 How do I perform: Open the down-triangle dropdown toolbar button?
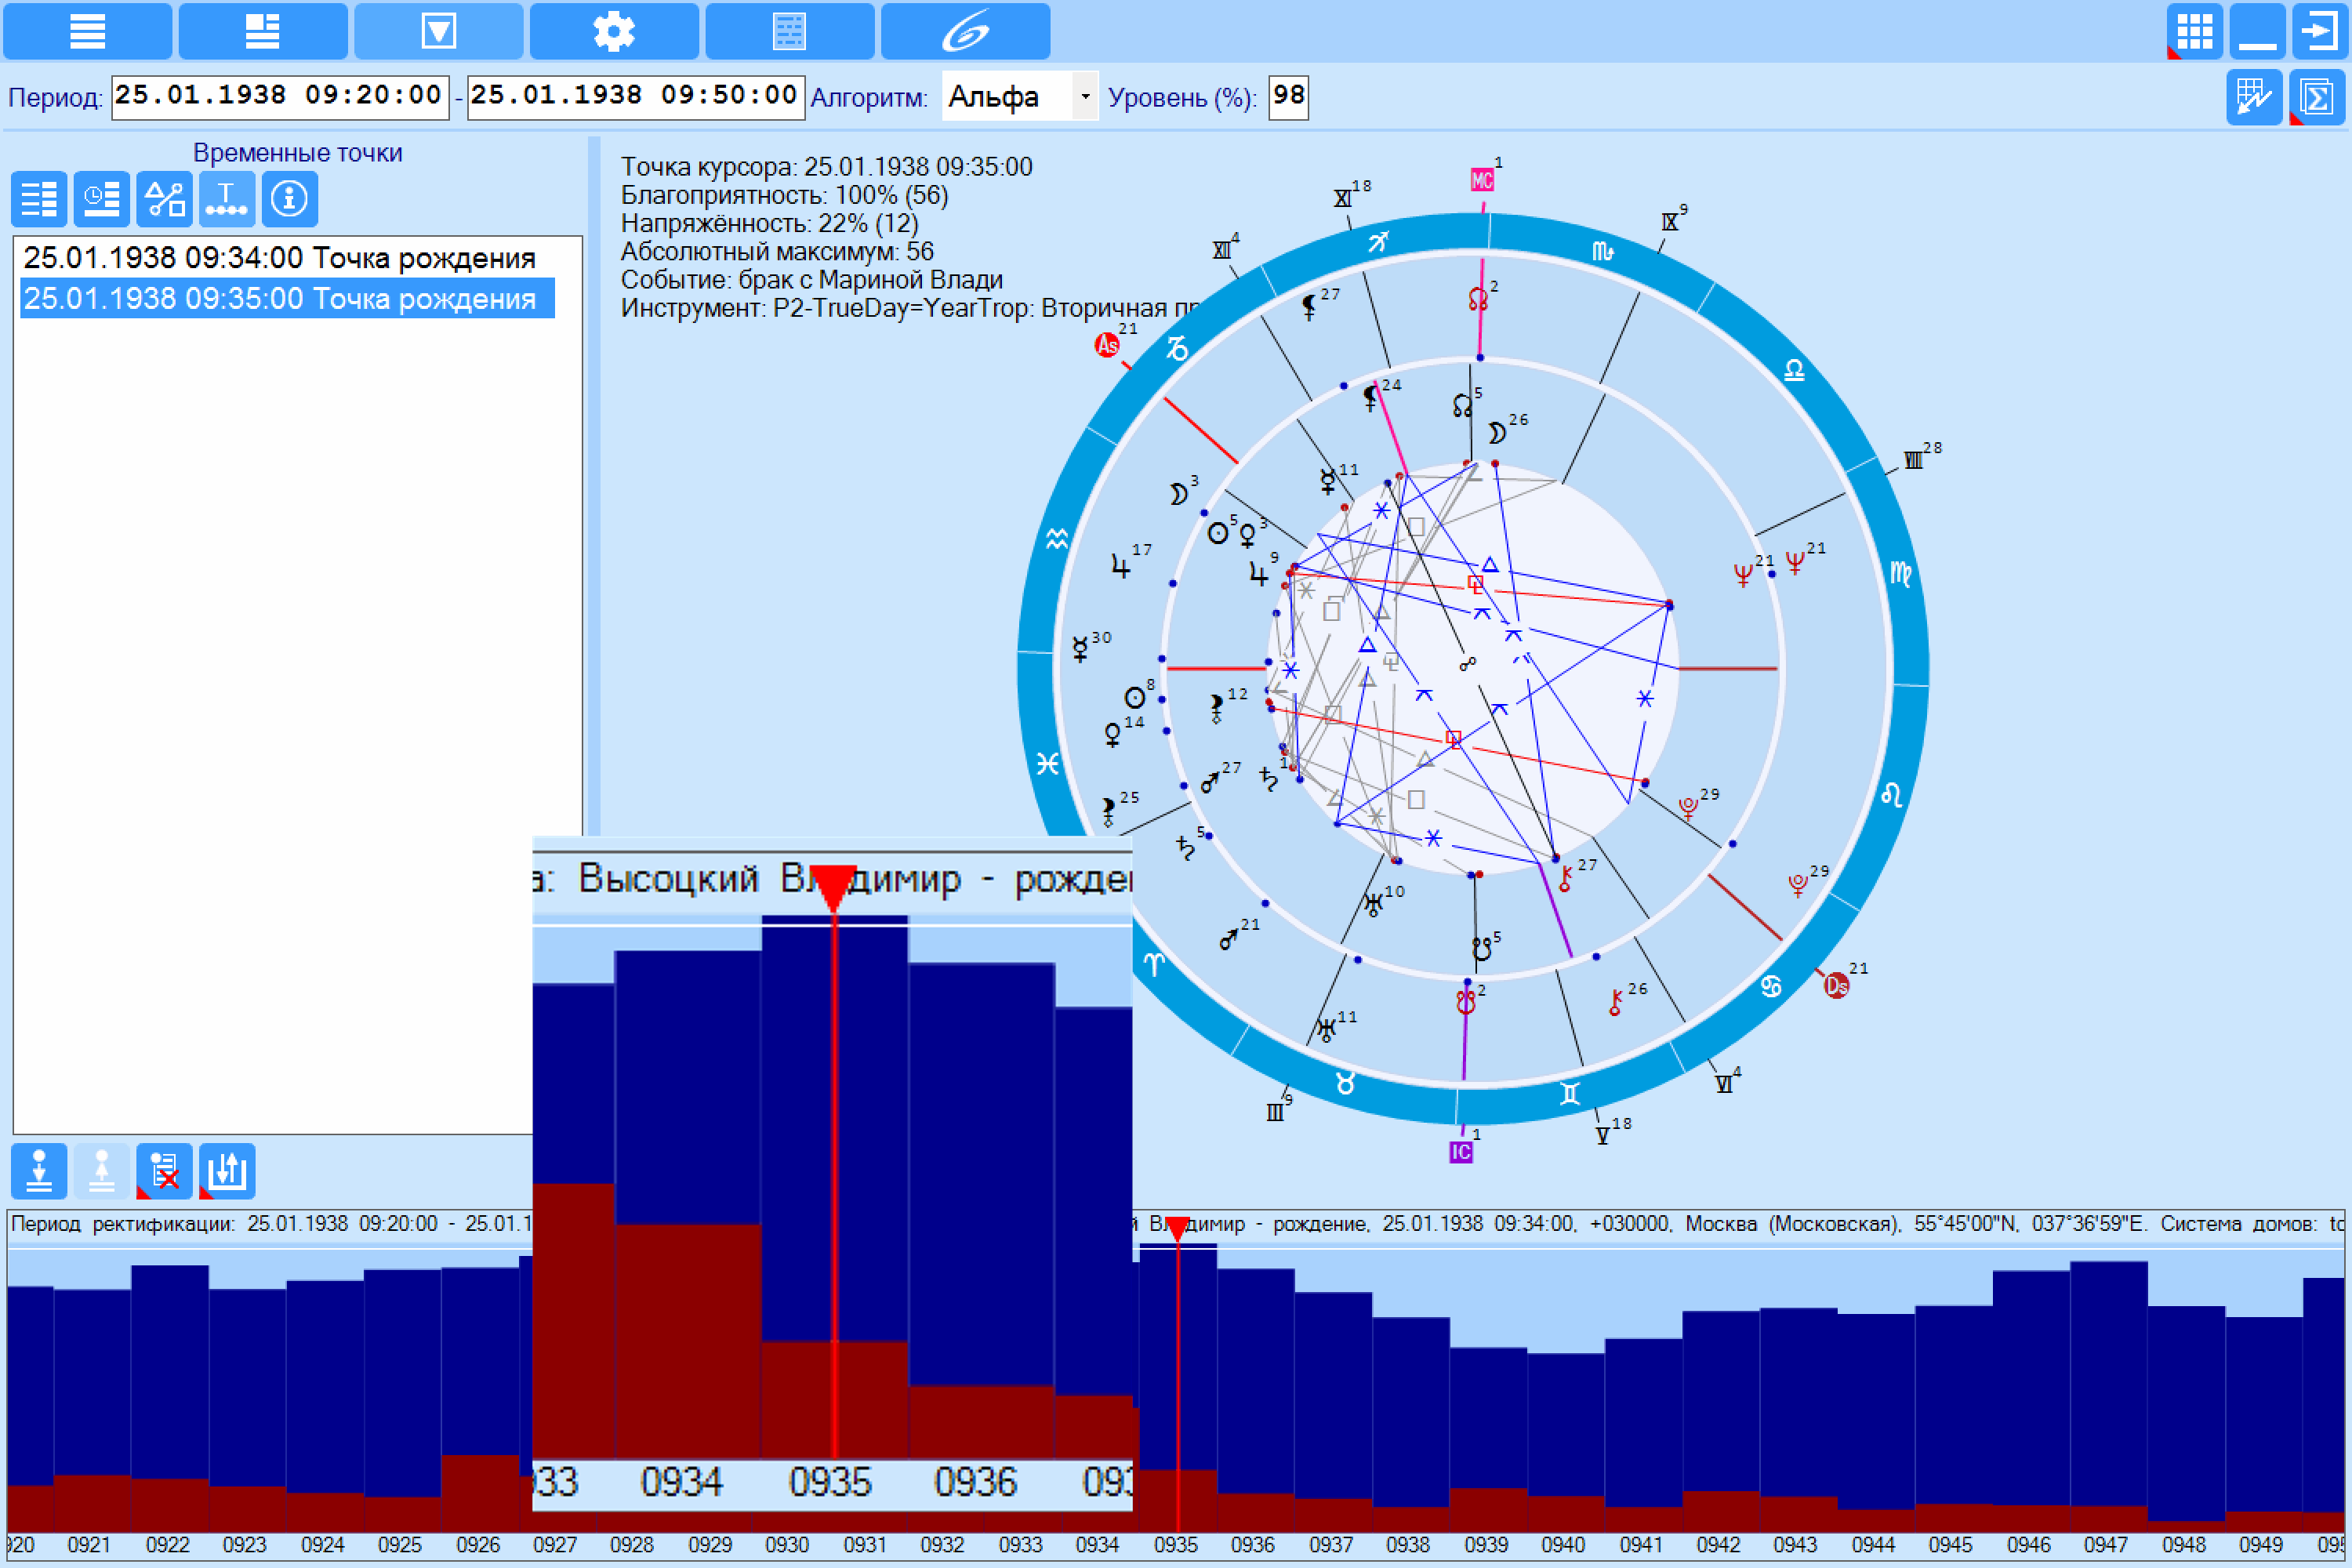tap(439, 31)
